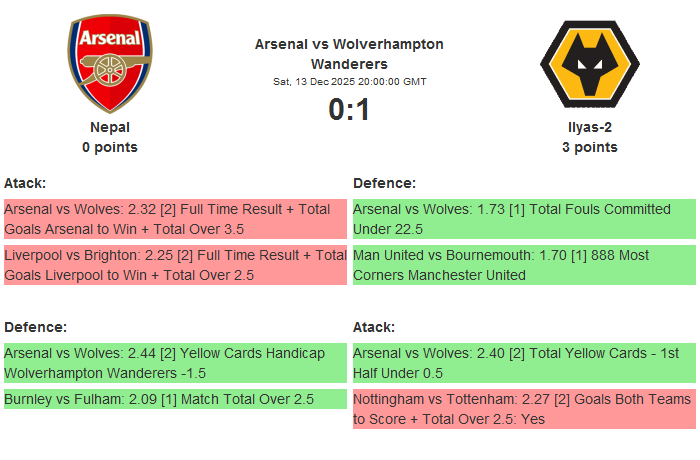Select the Total Yellow Cards 1st Half bet
This screenshot has width=700, height=460.
[x=523, y=363]
